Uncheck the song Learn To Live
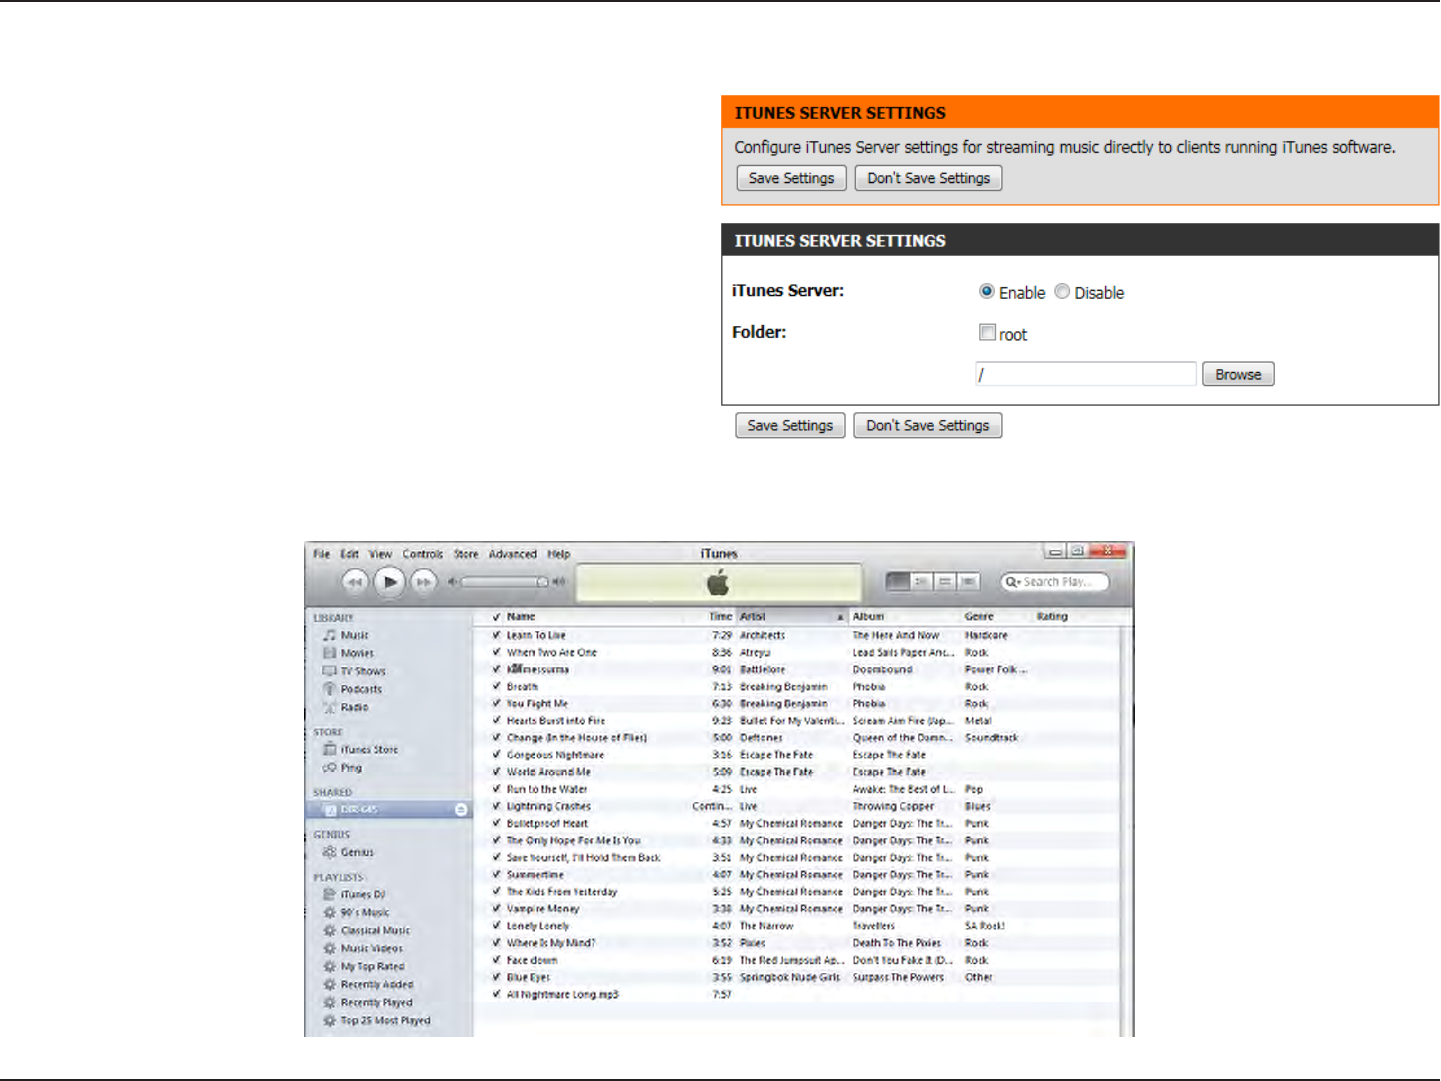 (x=496, y=635)
